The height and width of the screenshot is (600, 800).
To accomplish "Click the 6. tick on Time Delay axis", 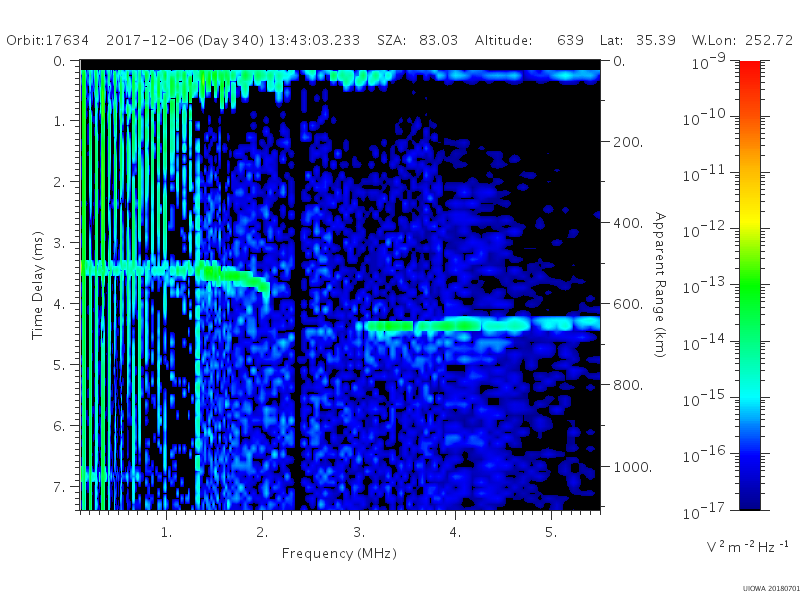I will 59,426.
